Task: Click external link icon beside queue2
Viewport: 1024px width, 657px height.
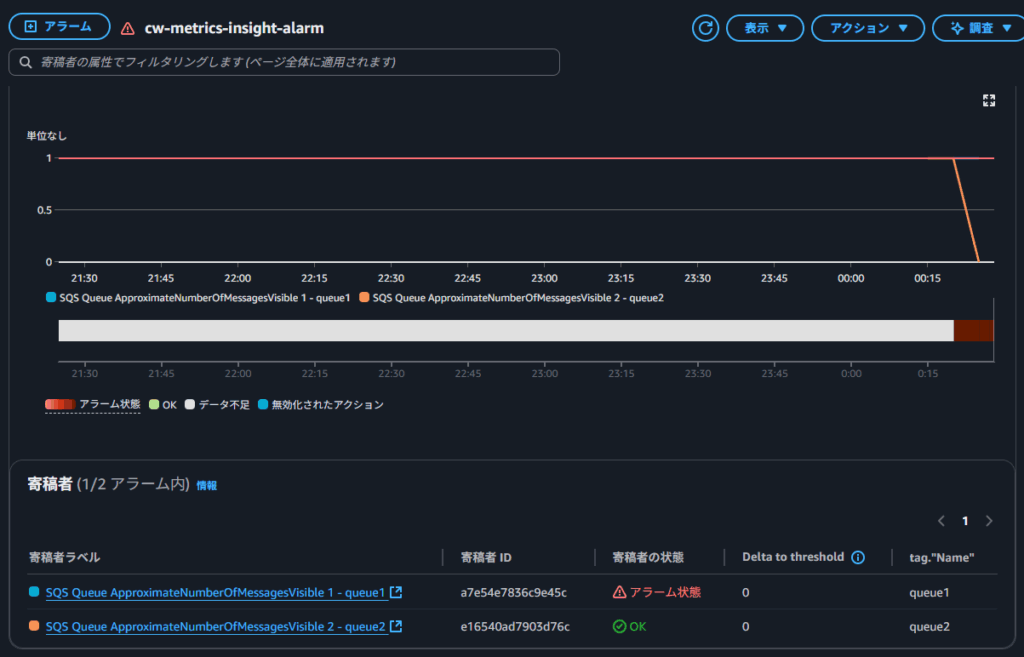Action: 396,626
